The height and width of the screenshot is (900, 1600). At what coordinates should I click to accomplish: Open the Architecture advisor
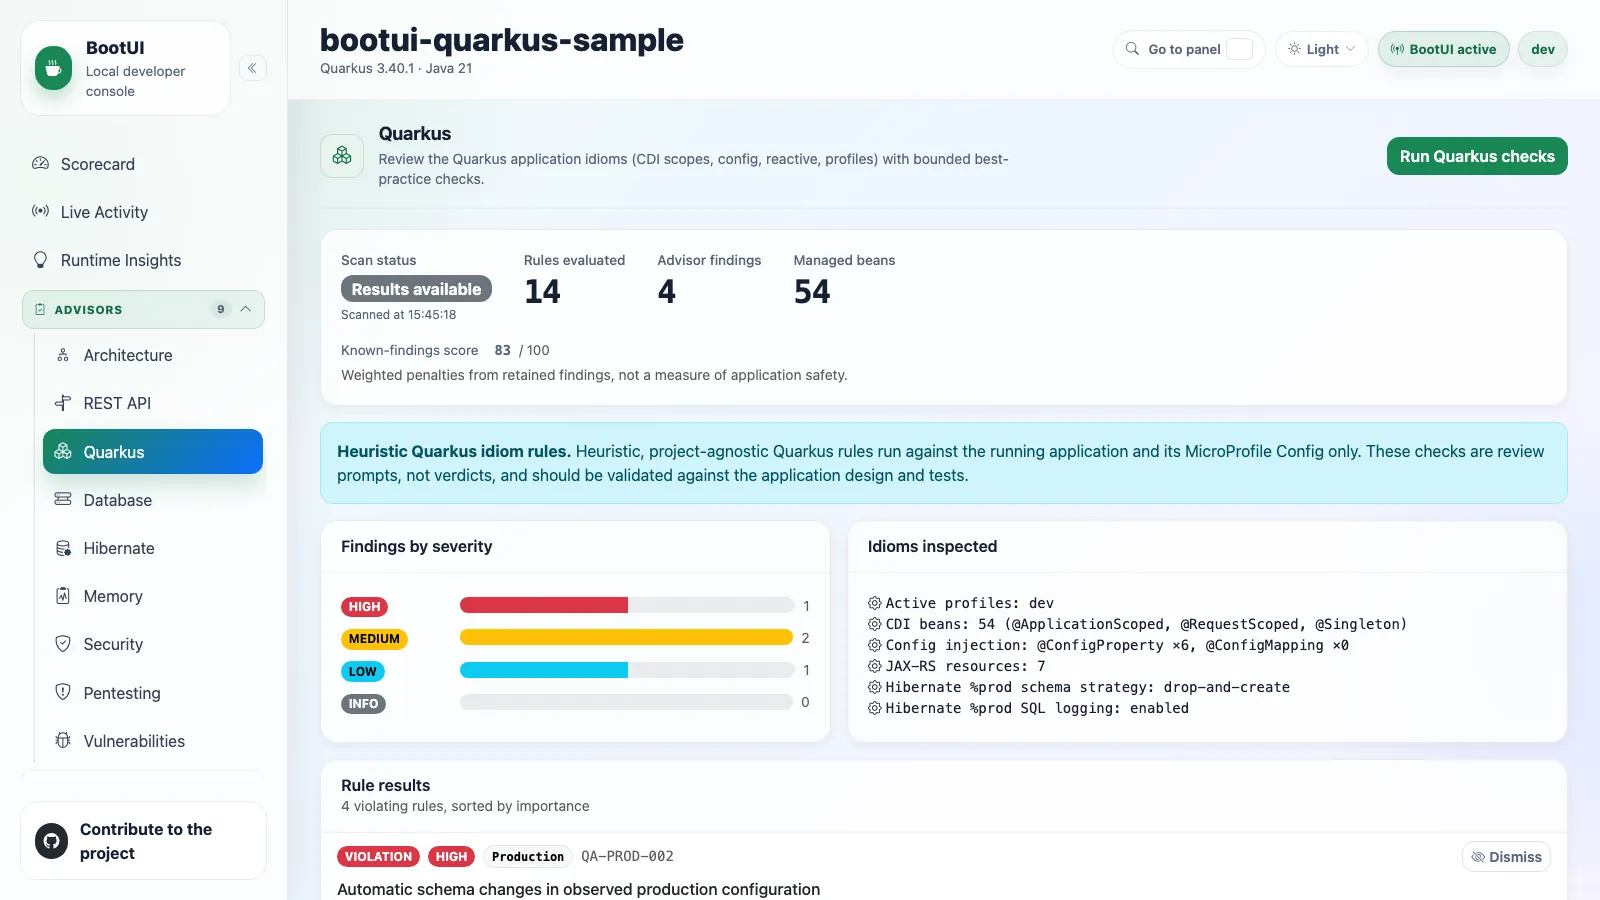point(153,355)
